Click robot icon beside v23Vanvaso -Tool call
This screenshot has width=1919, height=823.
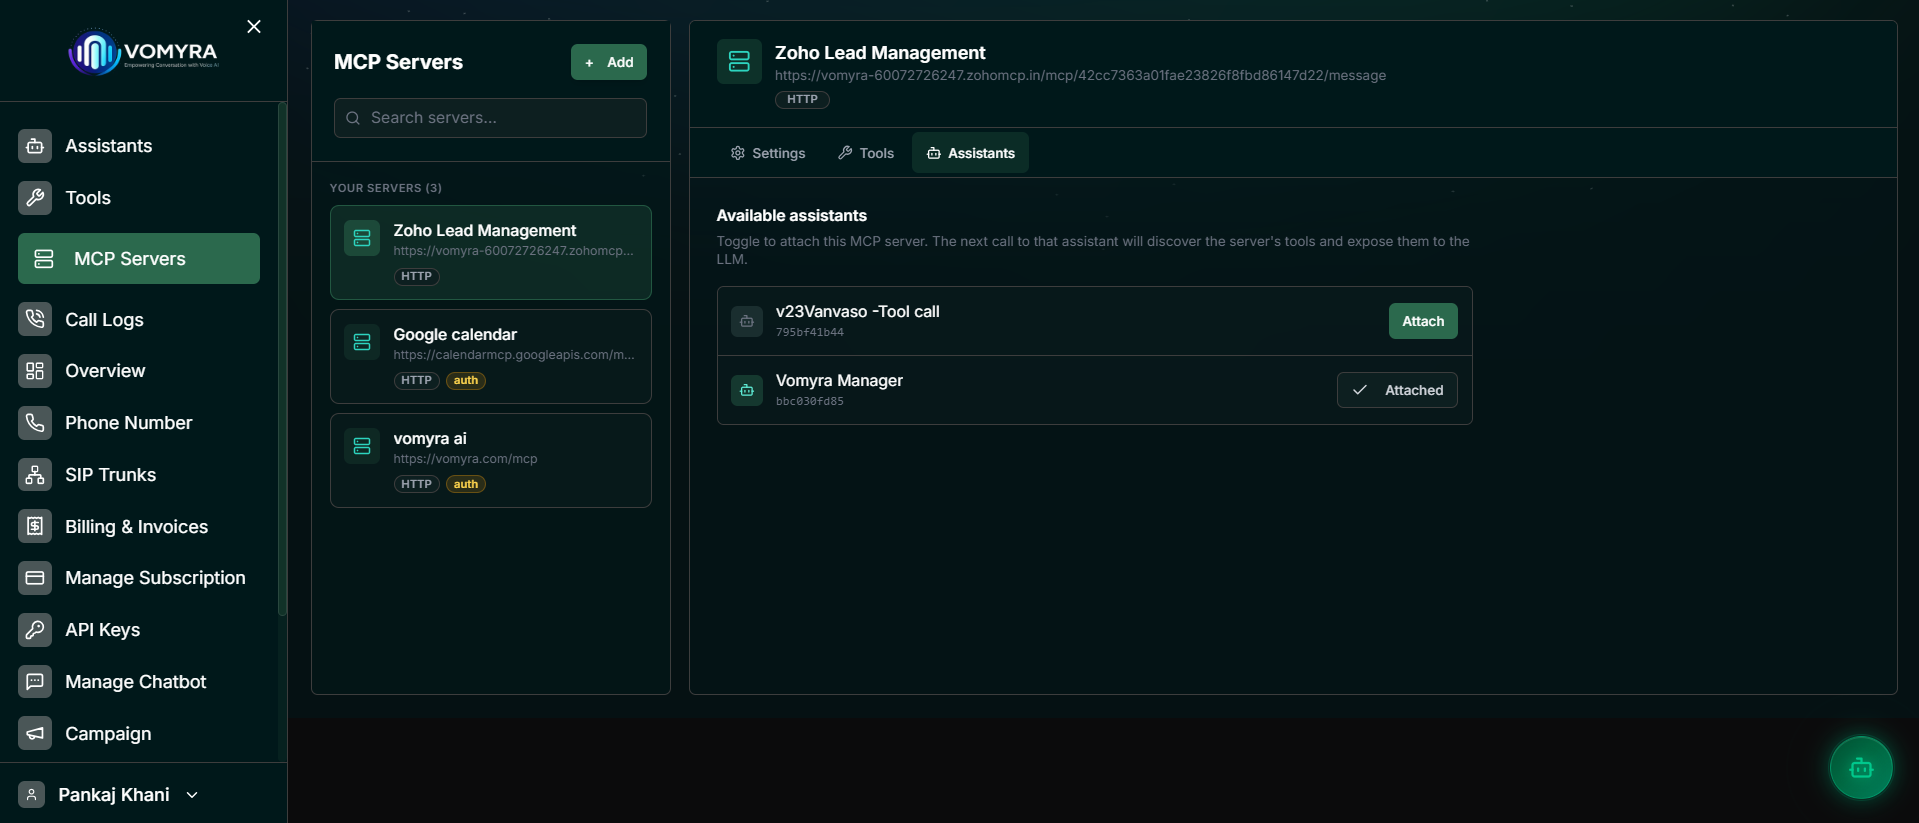[747, 321]
